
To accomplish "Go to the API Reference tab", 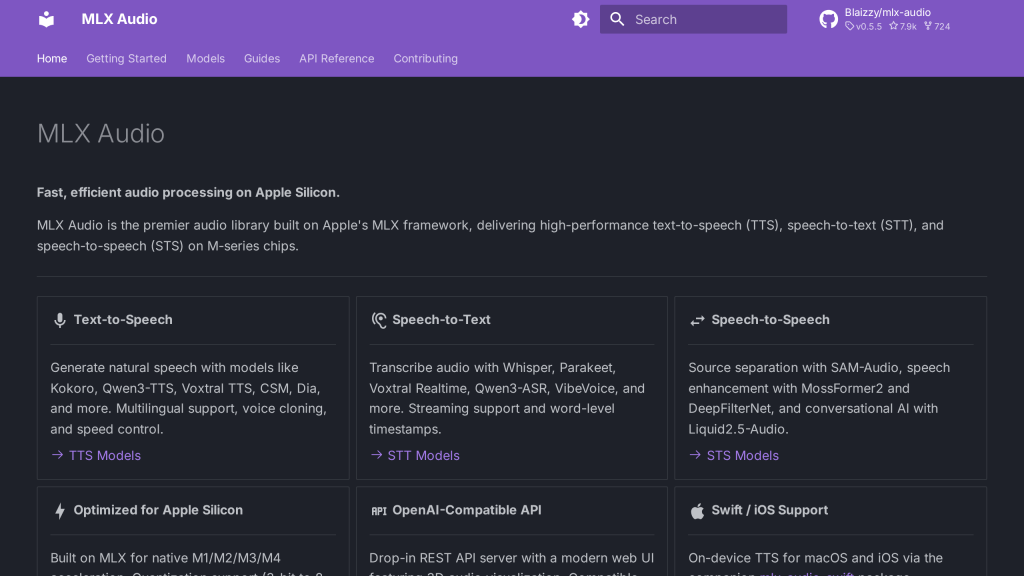I will point(337,59).
